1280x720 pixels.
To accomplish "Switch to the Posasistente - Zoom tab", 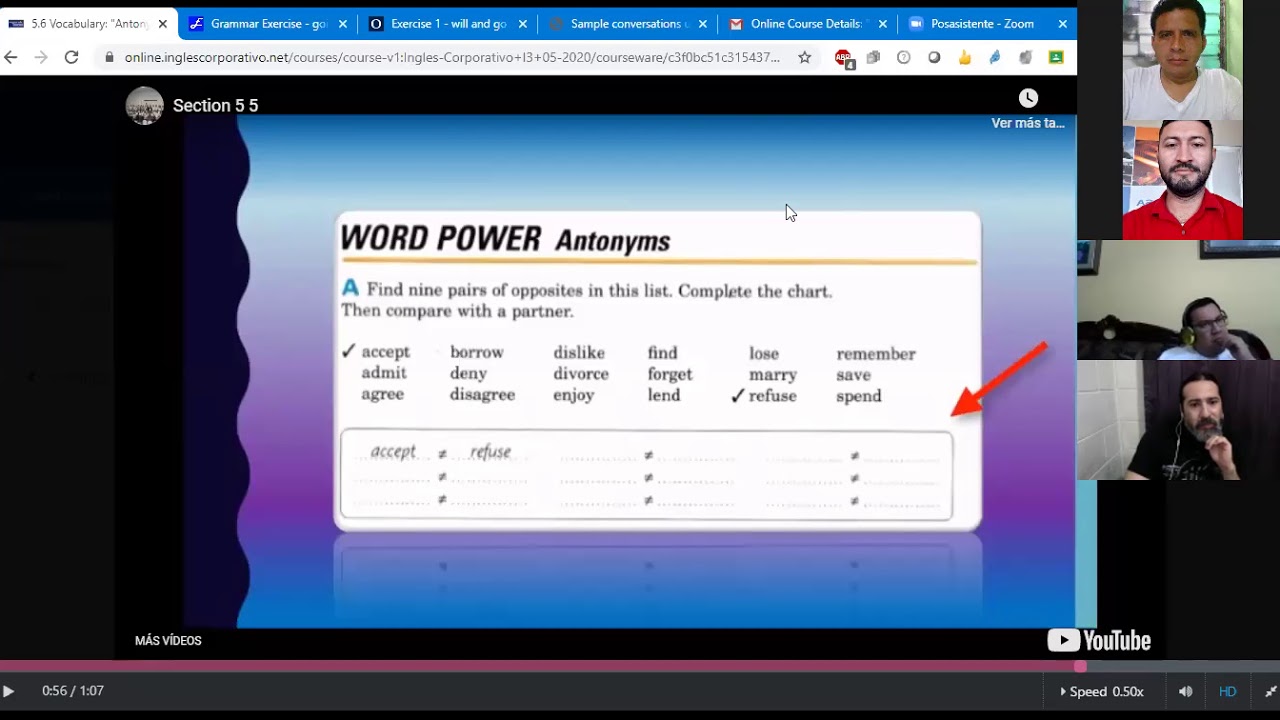I will click(987, 24).
